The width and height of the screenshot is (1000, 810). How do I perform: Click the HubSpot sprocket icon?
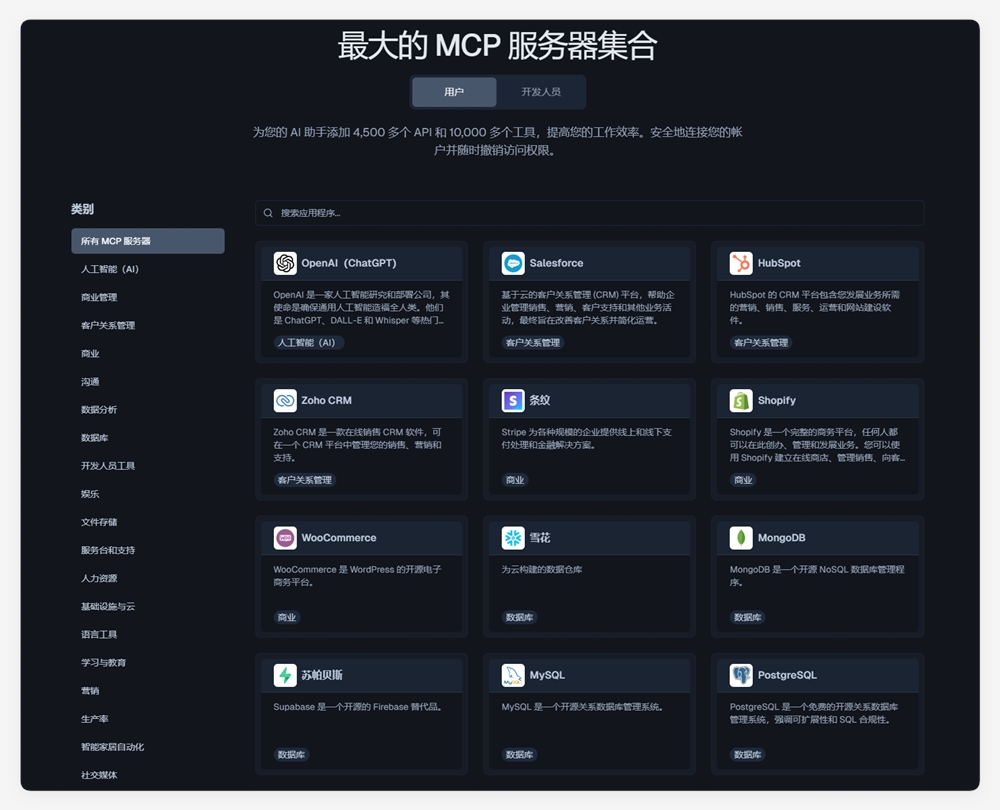click(x=741, y=263)
